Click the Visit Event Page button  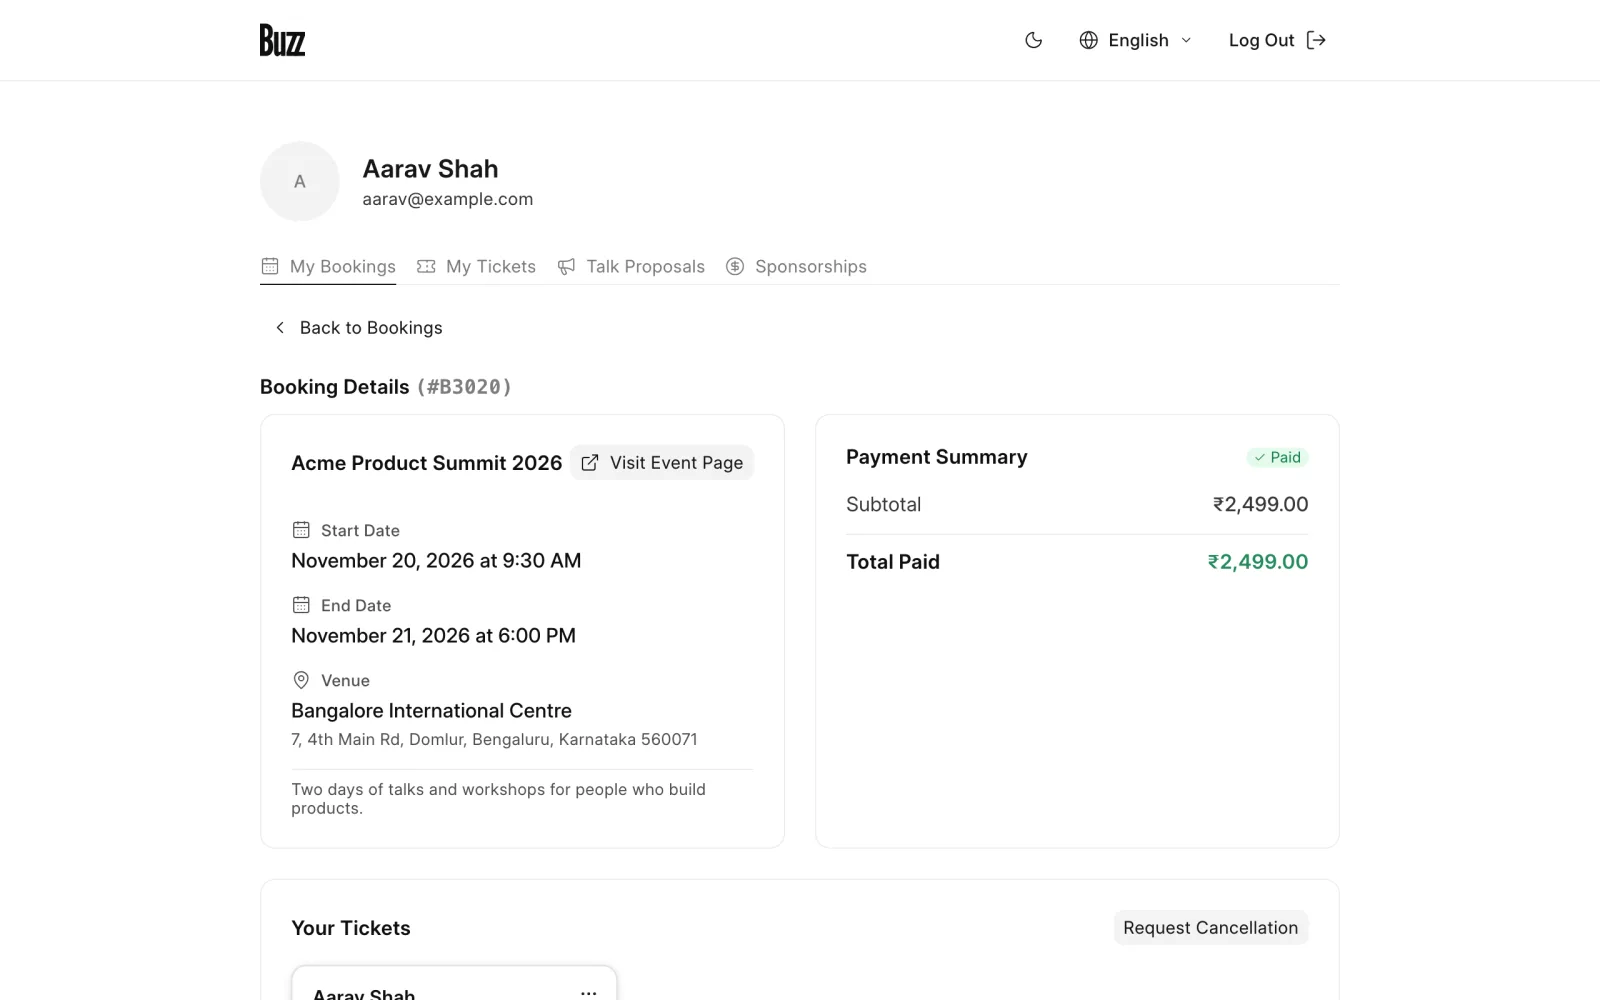(x=662, y=463)
